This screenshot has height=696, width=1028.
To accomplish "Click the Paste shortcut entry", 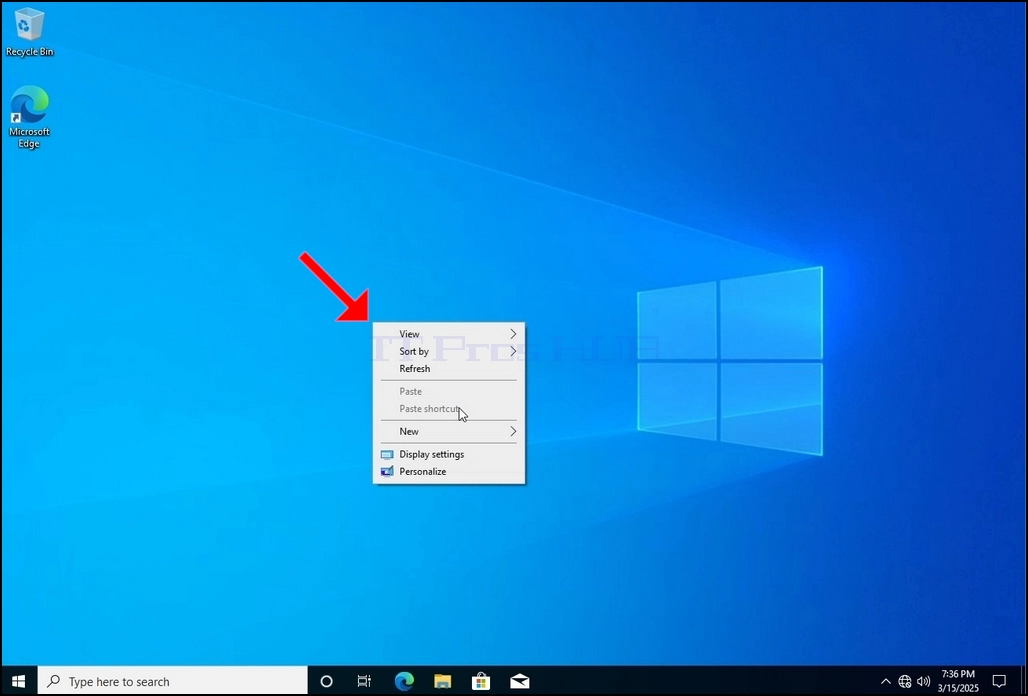I will click(x=449, y=408).
